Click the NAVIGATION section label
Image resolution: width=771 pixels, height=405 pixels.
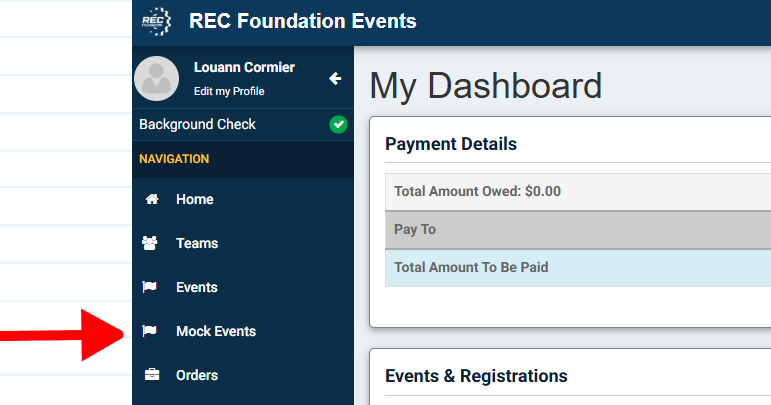(174, 159)
